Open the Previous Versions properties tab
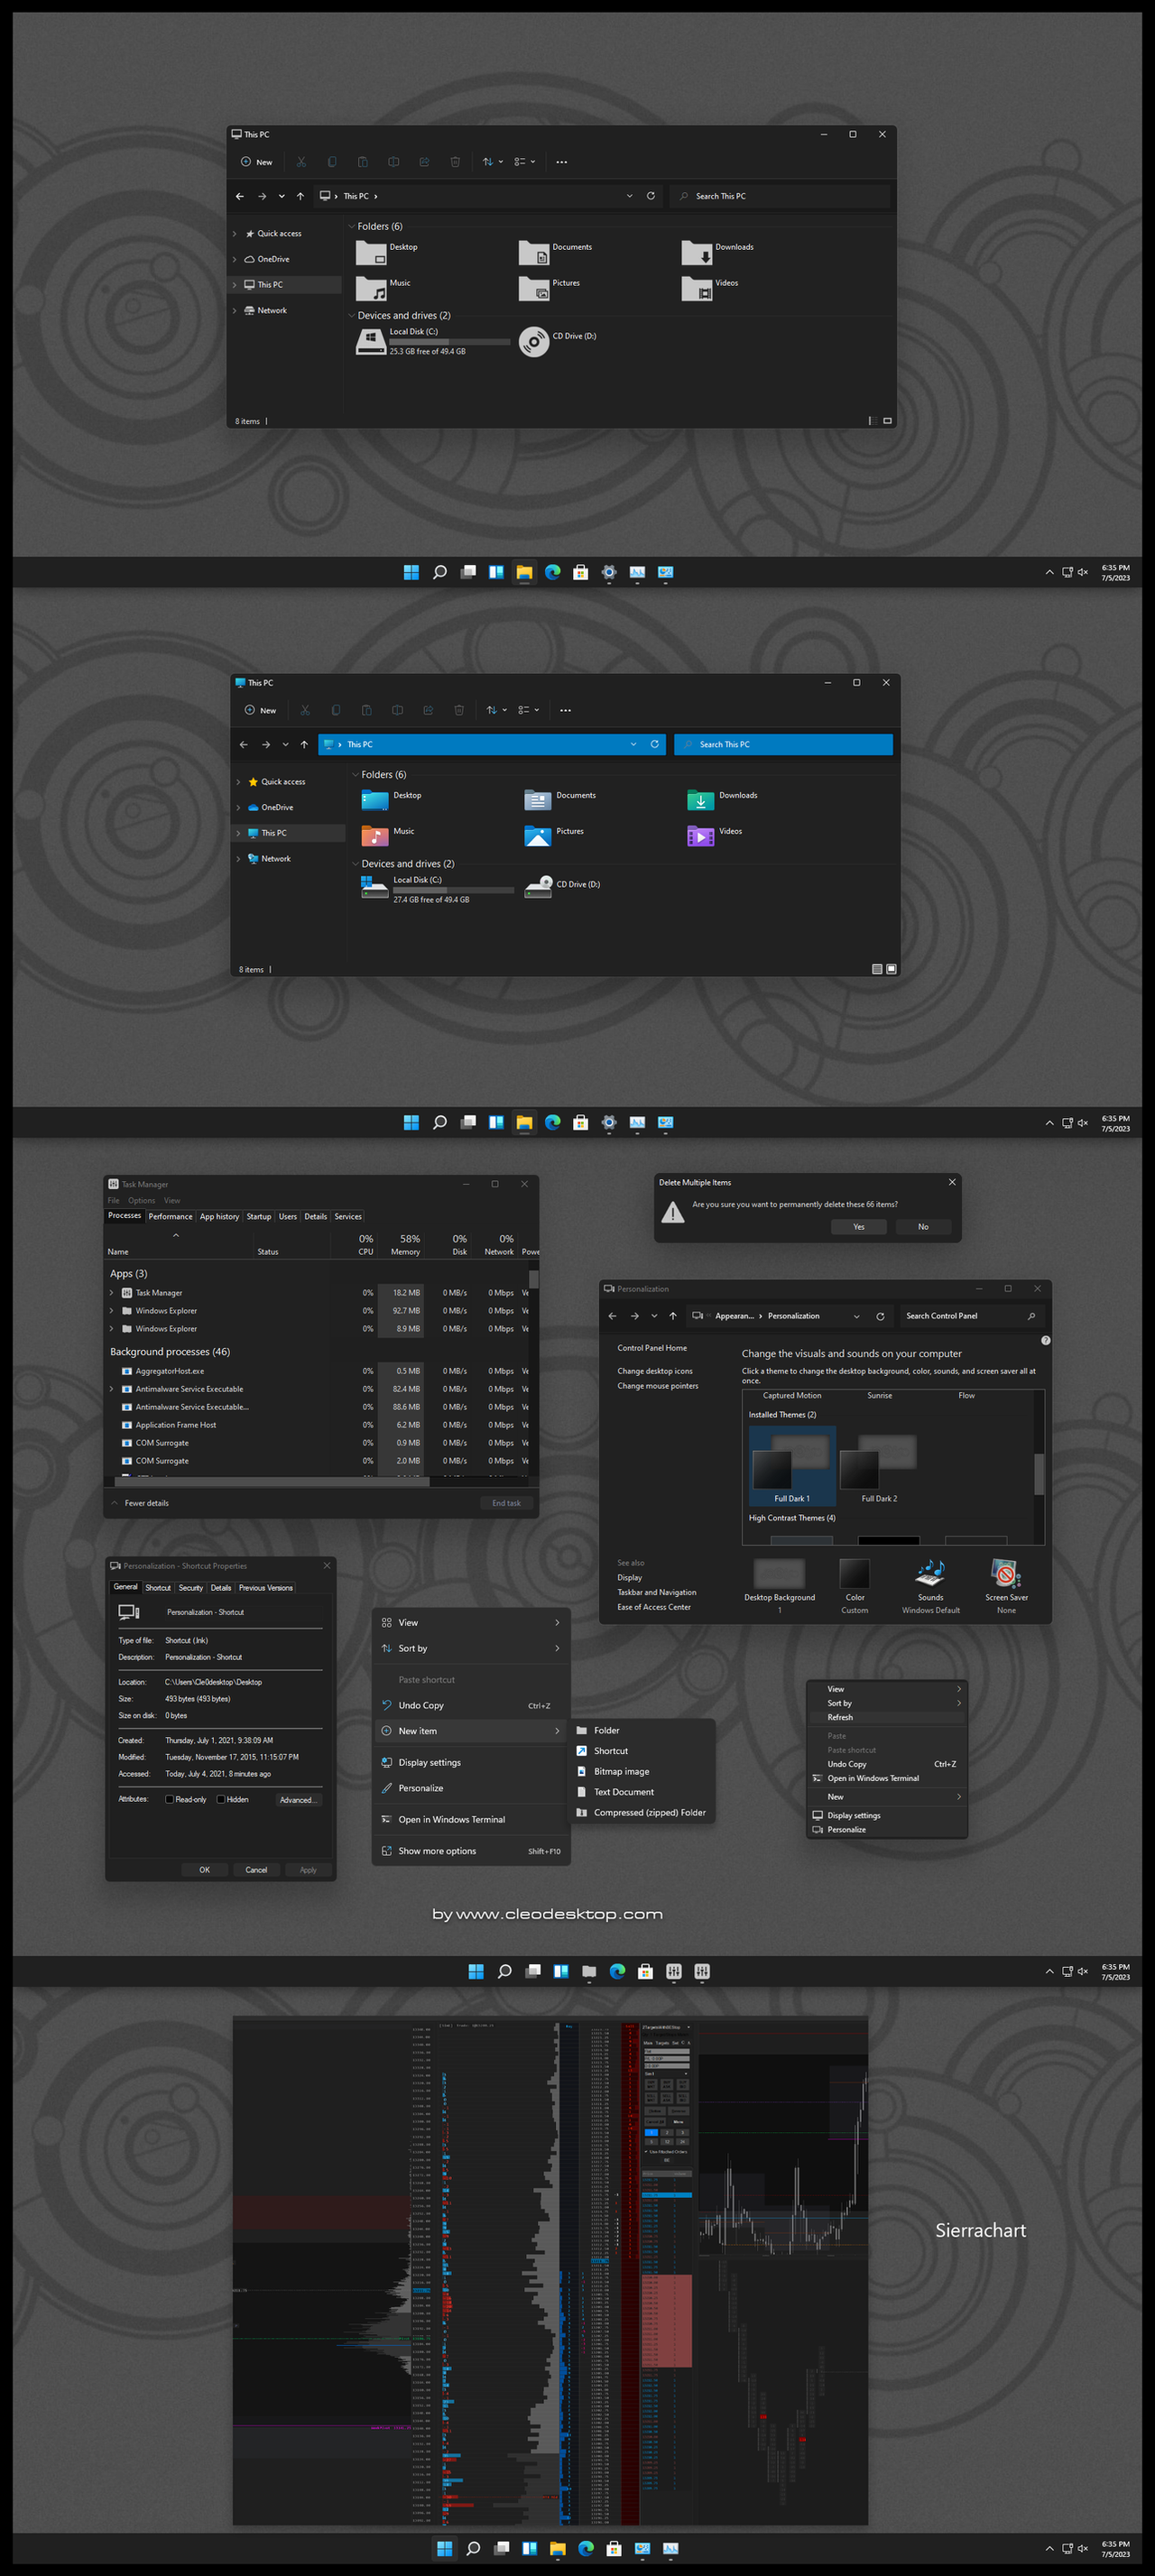The height and width of the screenshot is (2576, 1155). pos(266,1588)
